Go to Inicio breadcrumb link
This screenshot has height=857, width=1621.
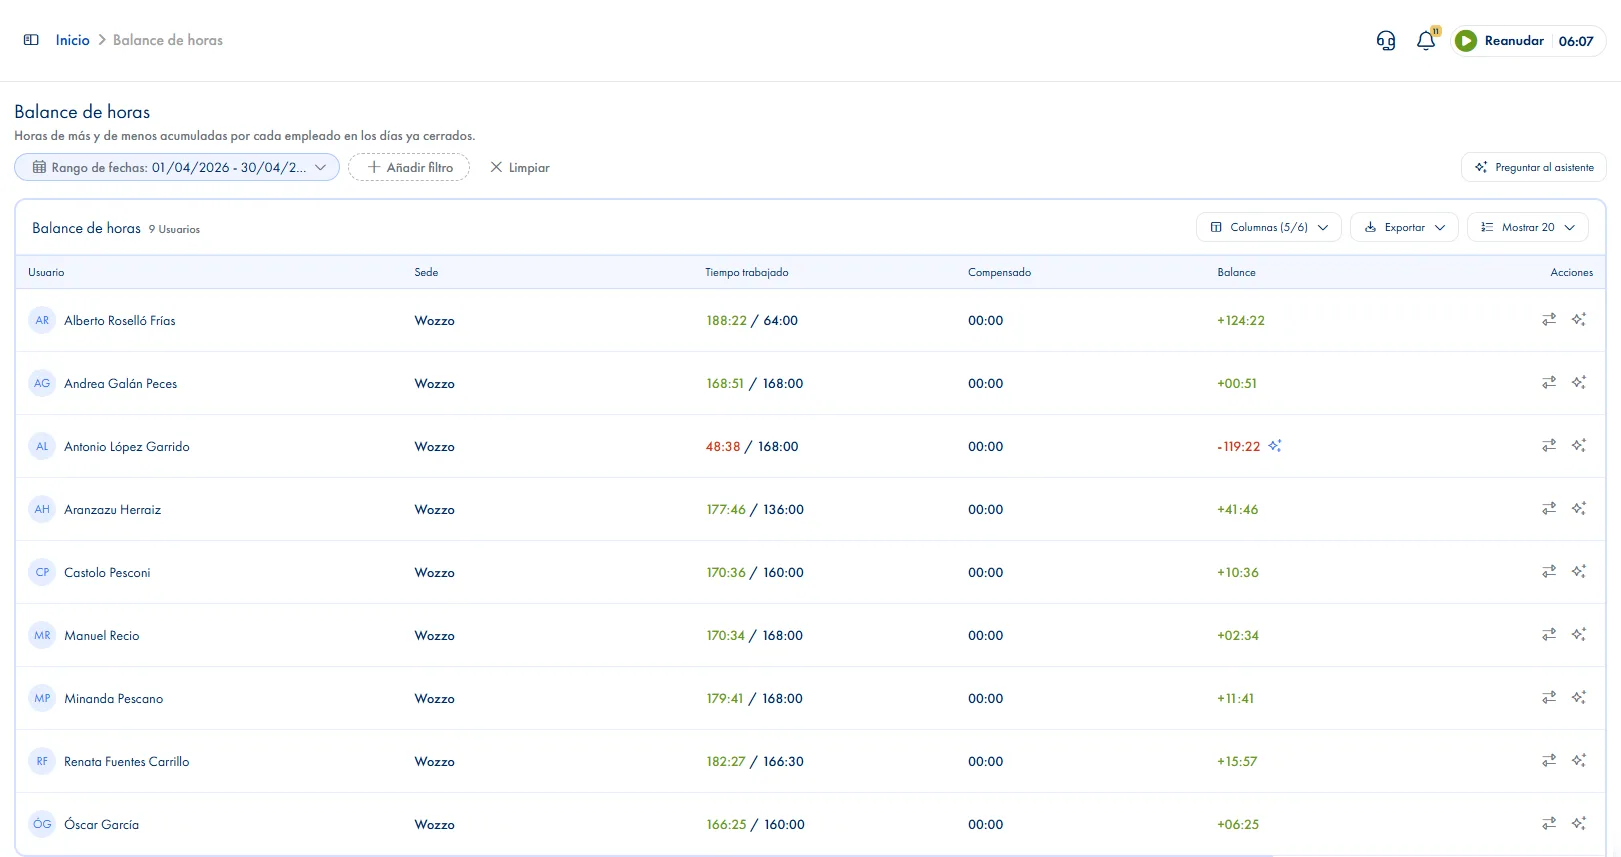pos(72,40)
